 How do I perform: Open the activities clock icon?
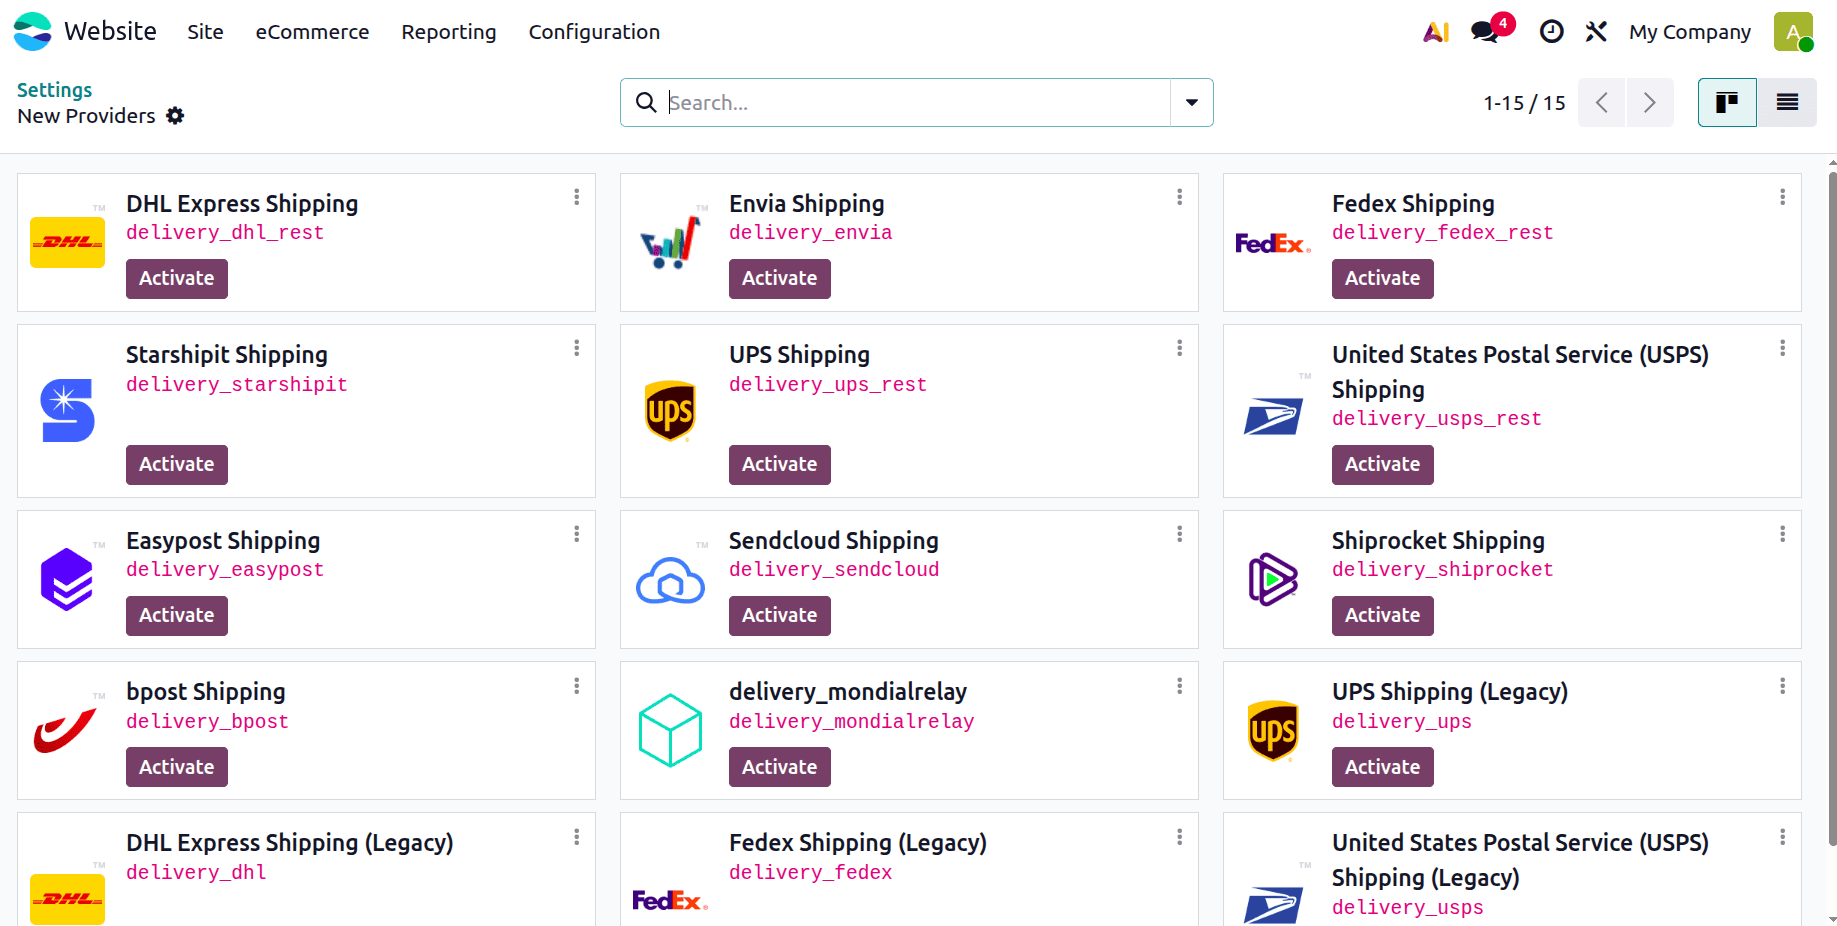1551,32
